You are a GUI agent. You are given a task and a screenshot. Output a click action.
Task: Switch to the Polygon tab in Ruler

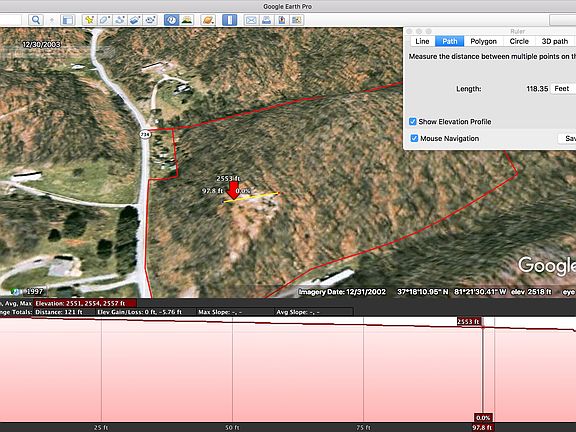click(x=483, y=41)
